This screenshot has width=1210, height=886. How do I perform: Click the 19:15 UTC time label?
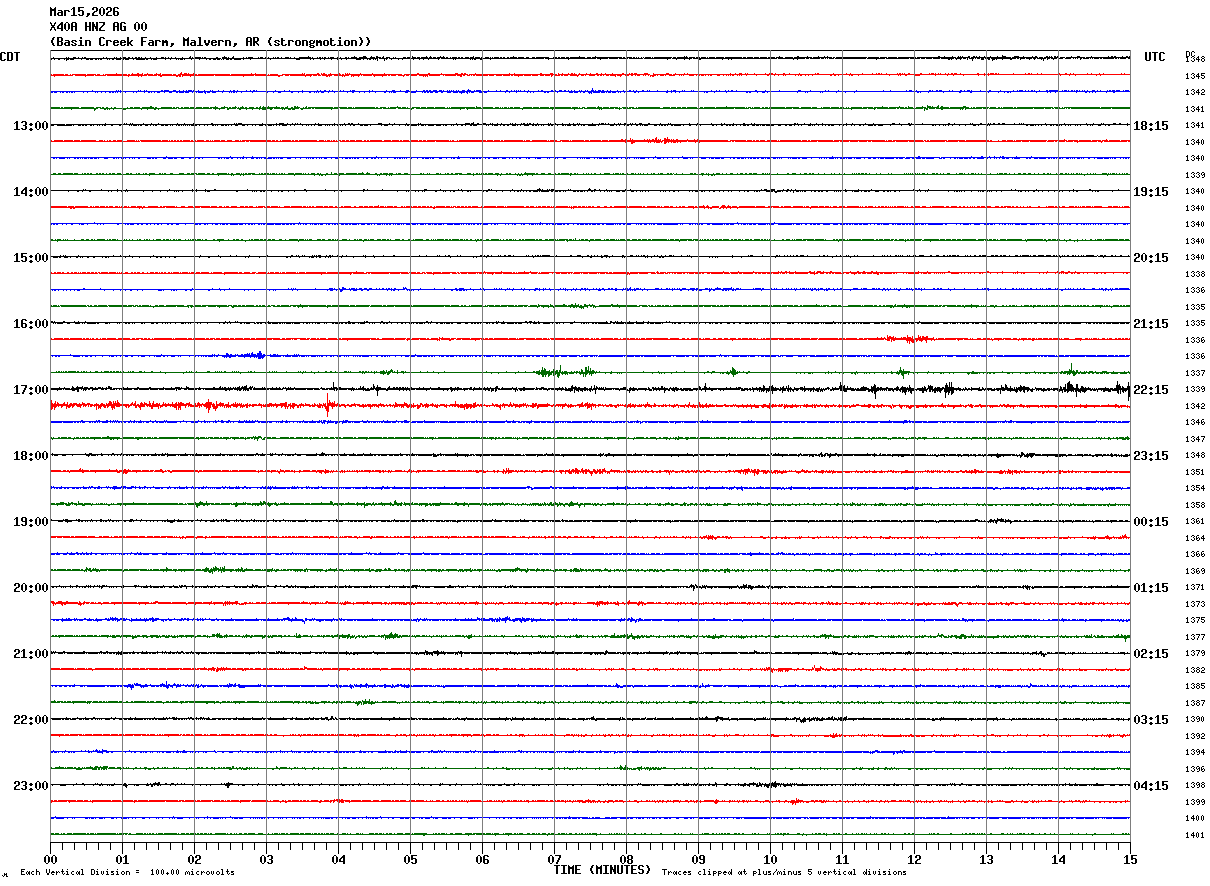(1151, 192)
